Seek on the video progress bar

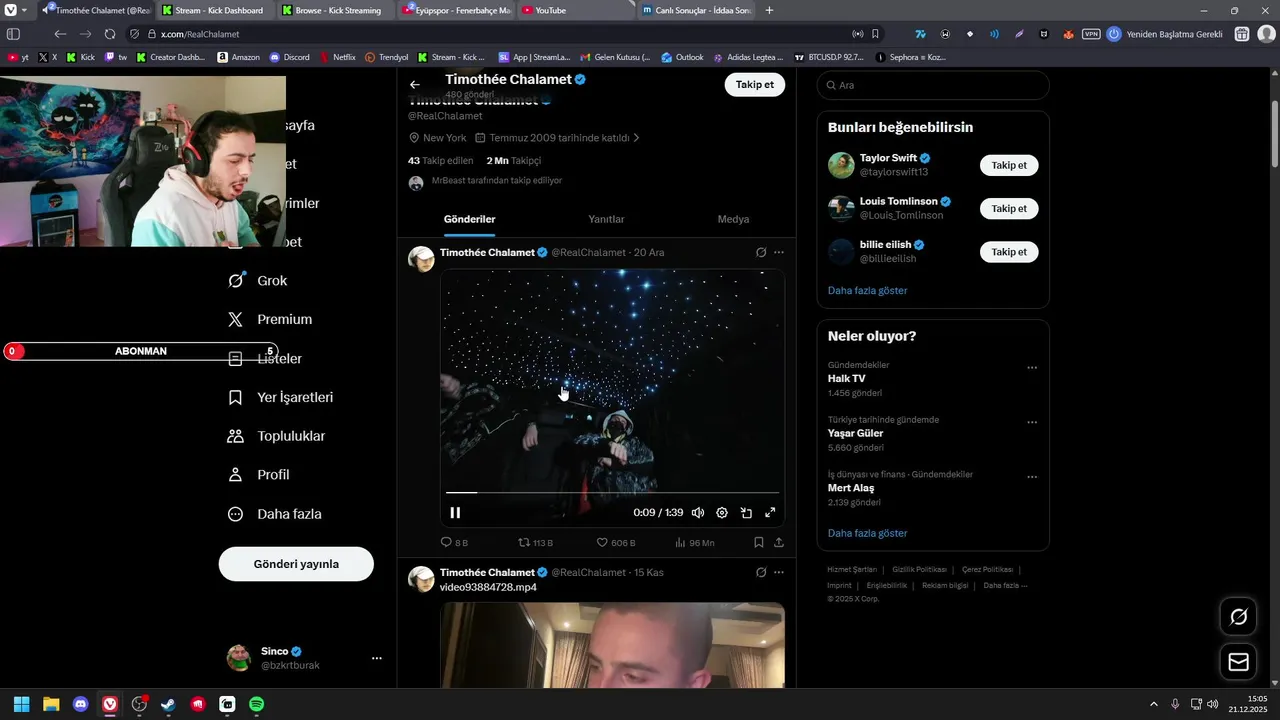pos(612,493)
